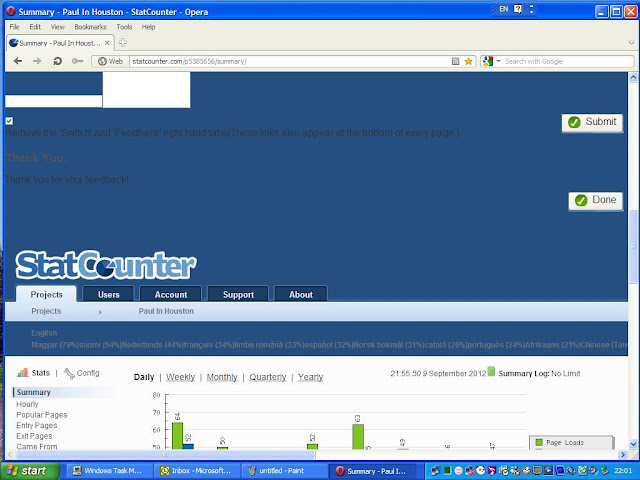
Task: Click the horizontal scrollbar thumb
Action: (164, 454)
